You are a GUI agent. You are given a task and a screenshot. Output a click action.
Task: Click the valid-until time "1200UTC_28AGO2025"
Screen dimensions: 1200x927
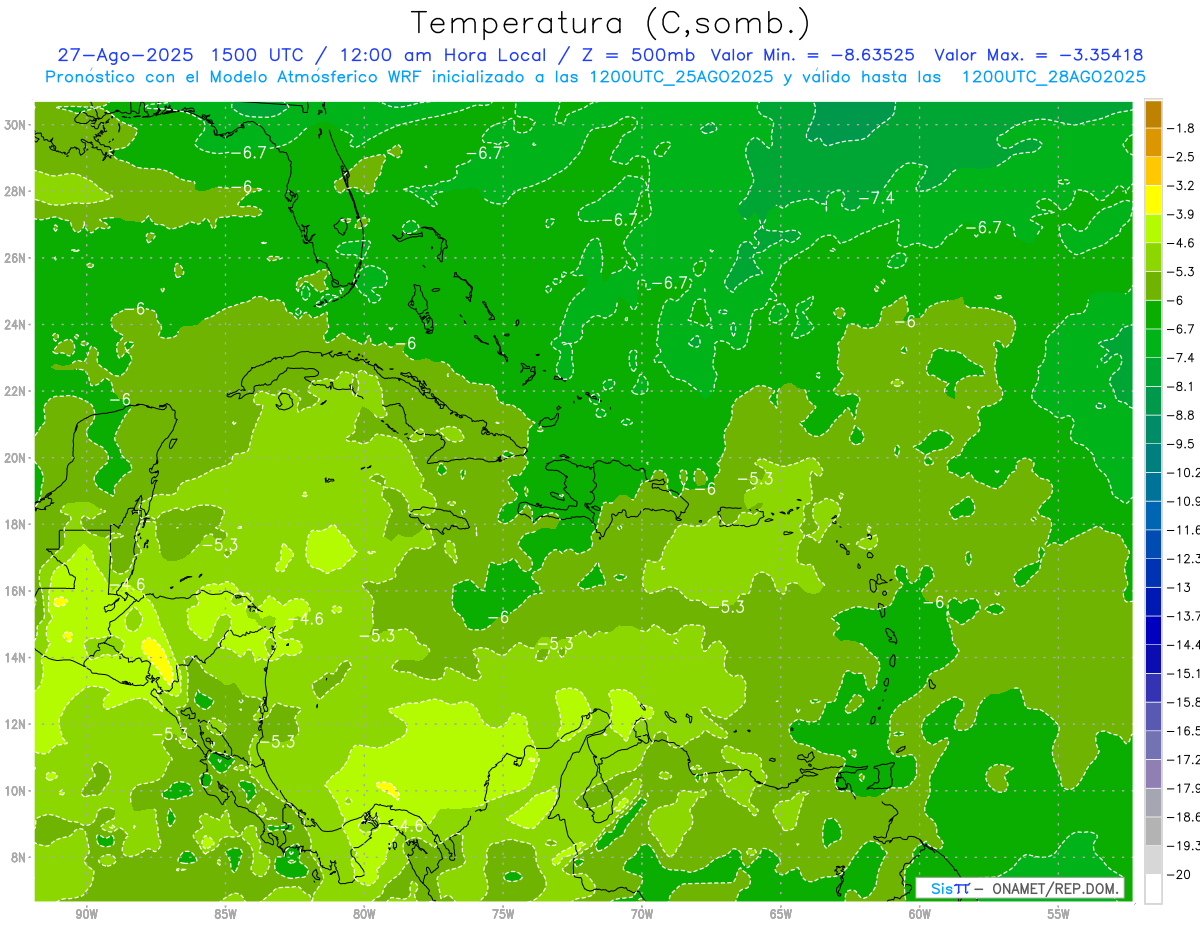(x=1053, y=77)
